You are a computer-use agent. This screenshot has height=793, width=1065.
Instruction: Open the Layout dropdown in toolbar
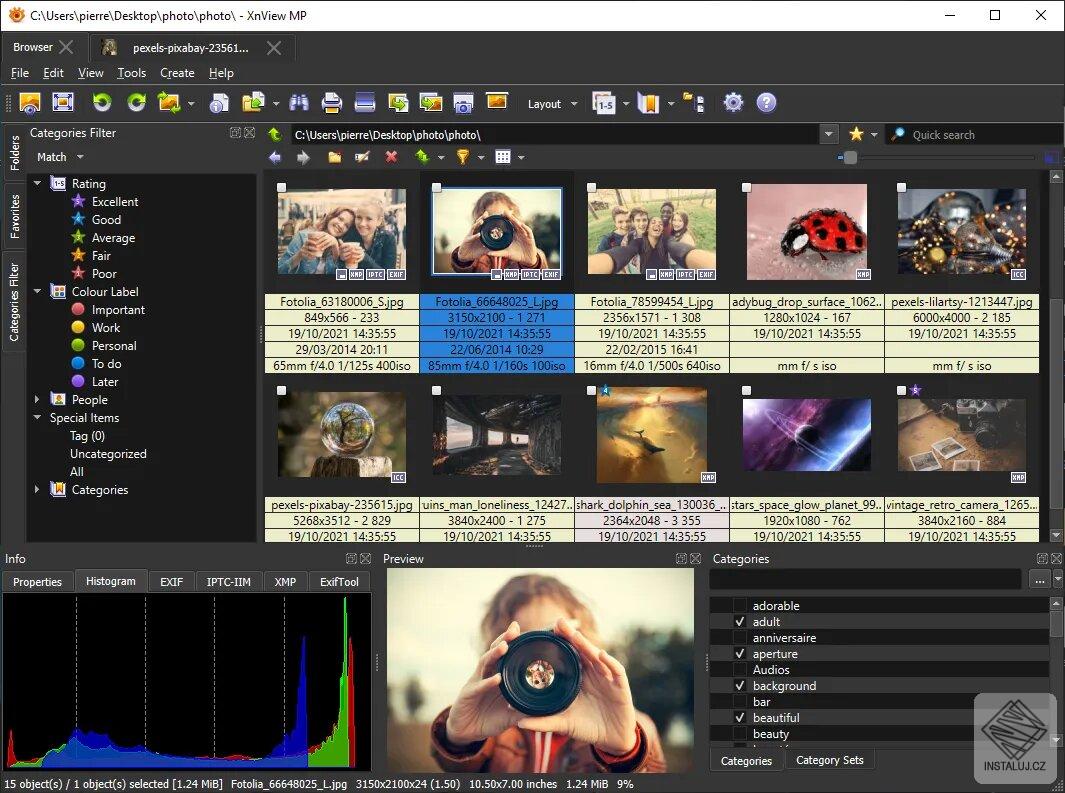click(x=552, y=104)
